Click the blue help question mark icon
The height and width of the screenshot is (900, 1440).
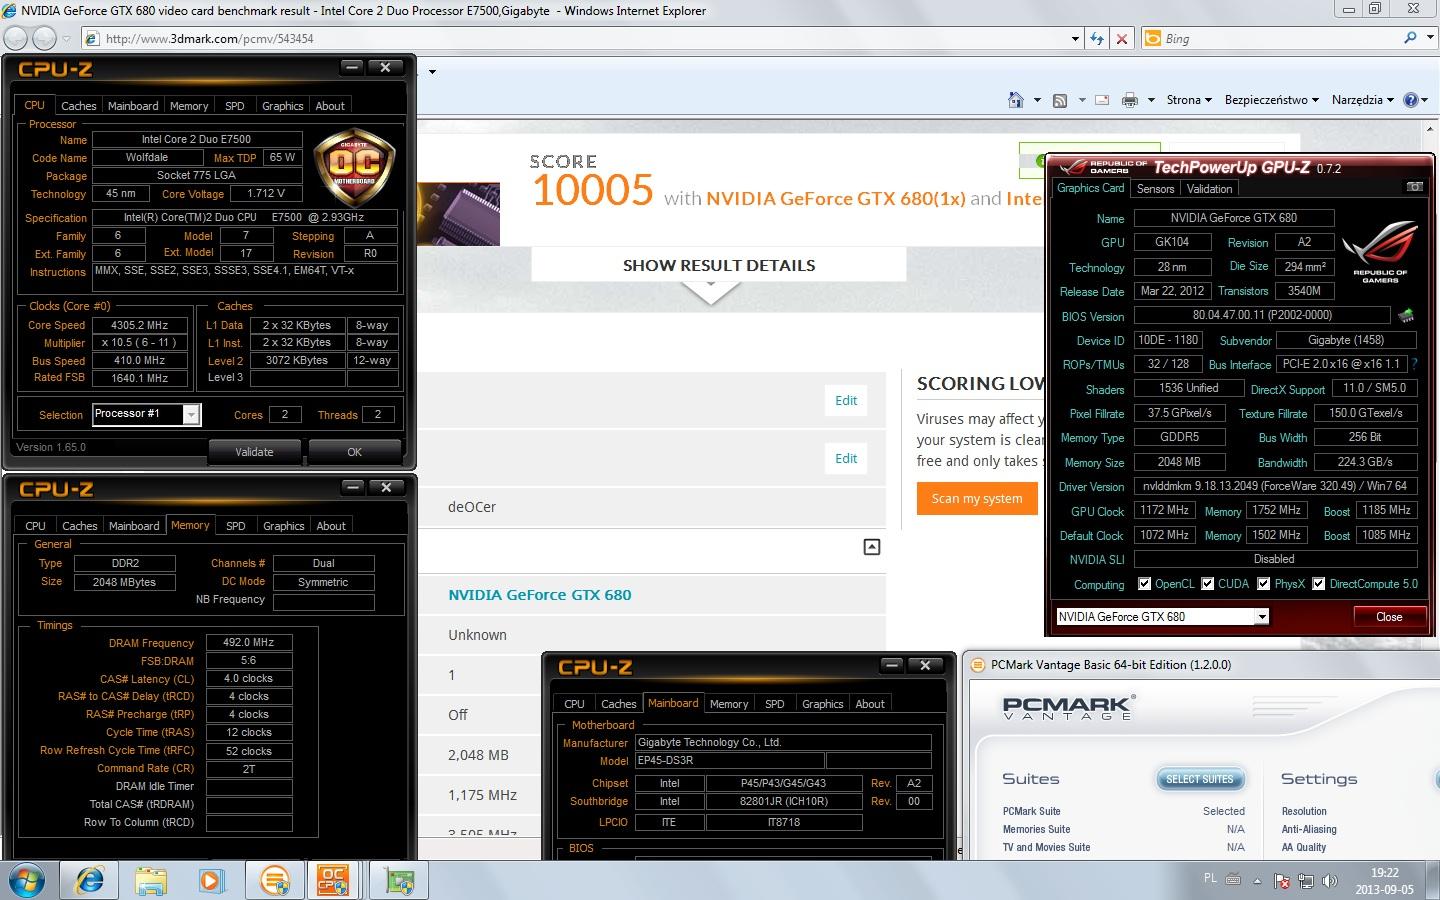pyautogui.click(x=1411, y=100)
